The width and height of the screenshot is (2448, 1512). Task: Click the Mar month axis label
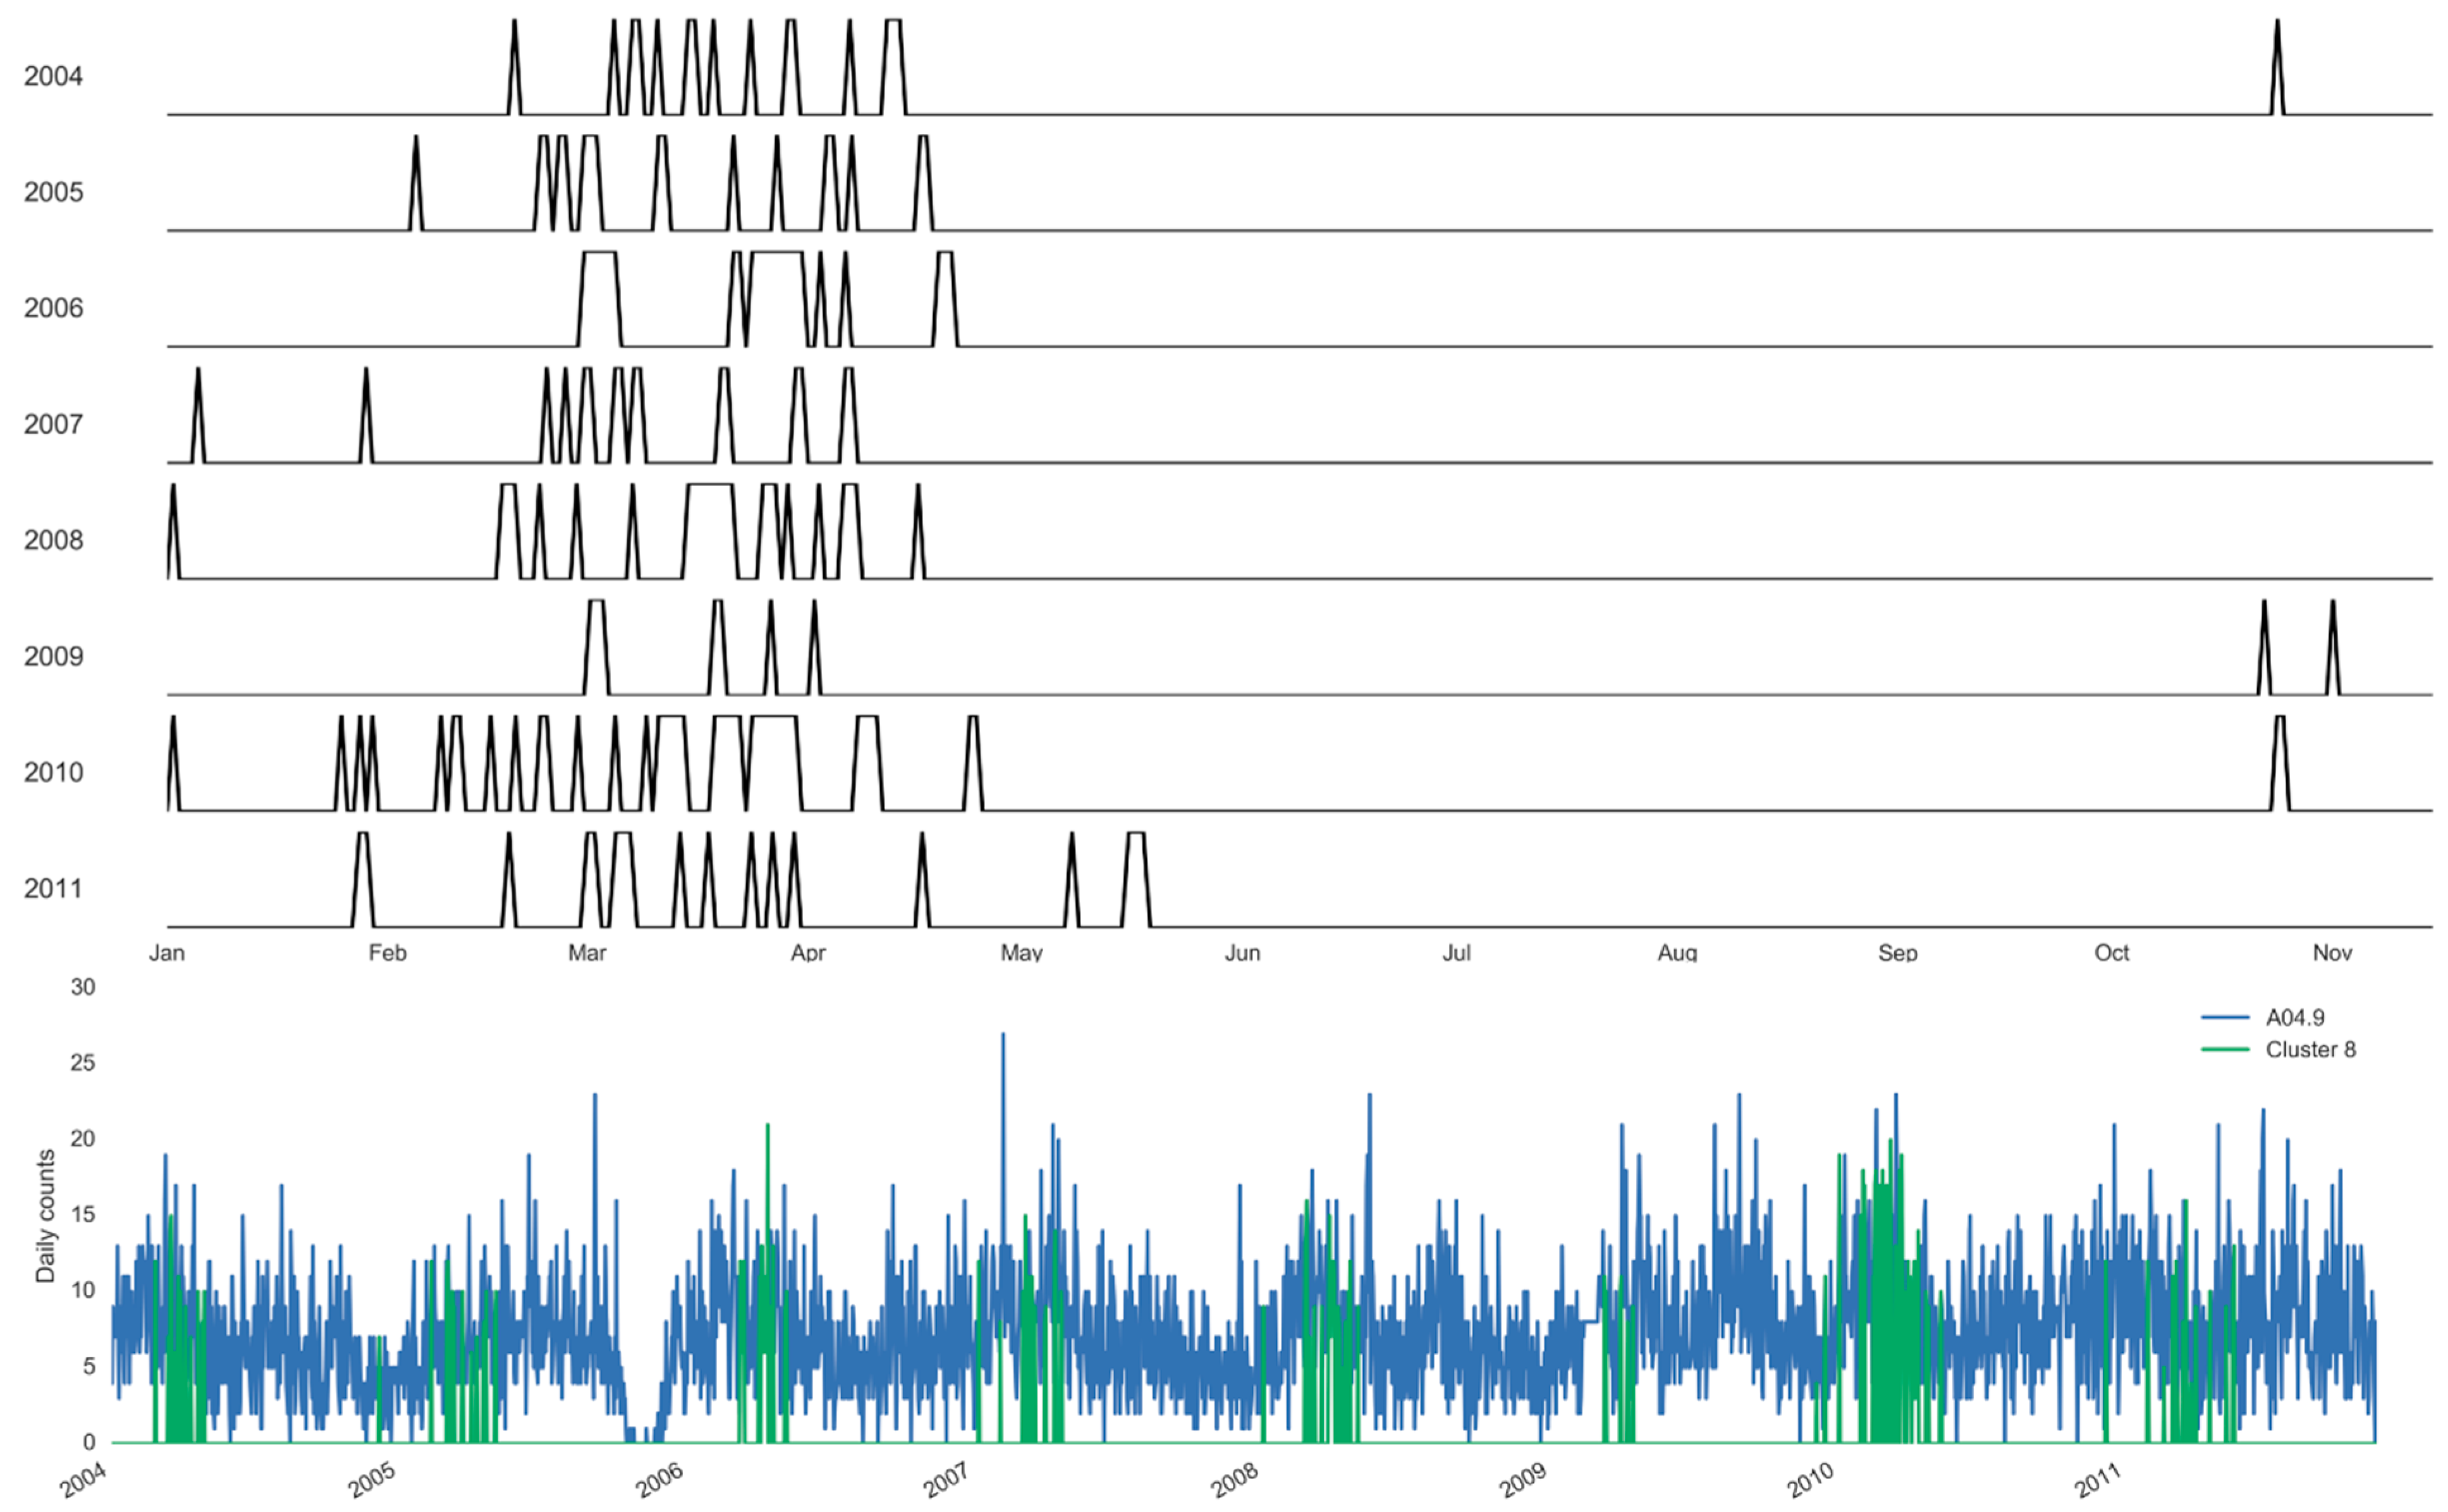click(x=587, y=953)
